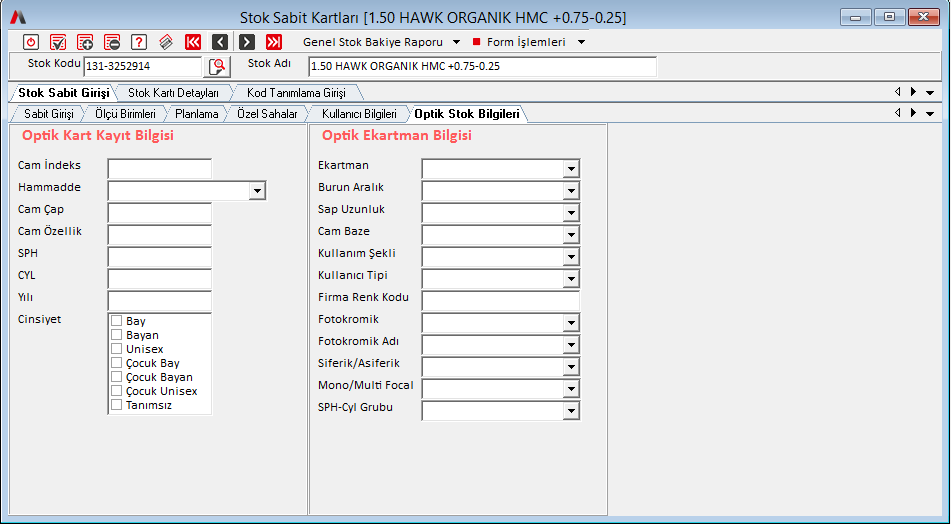Select the Çocuk Unisex checkbox

tap(116, 391)
